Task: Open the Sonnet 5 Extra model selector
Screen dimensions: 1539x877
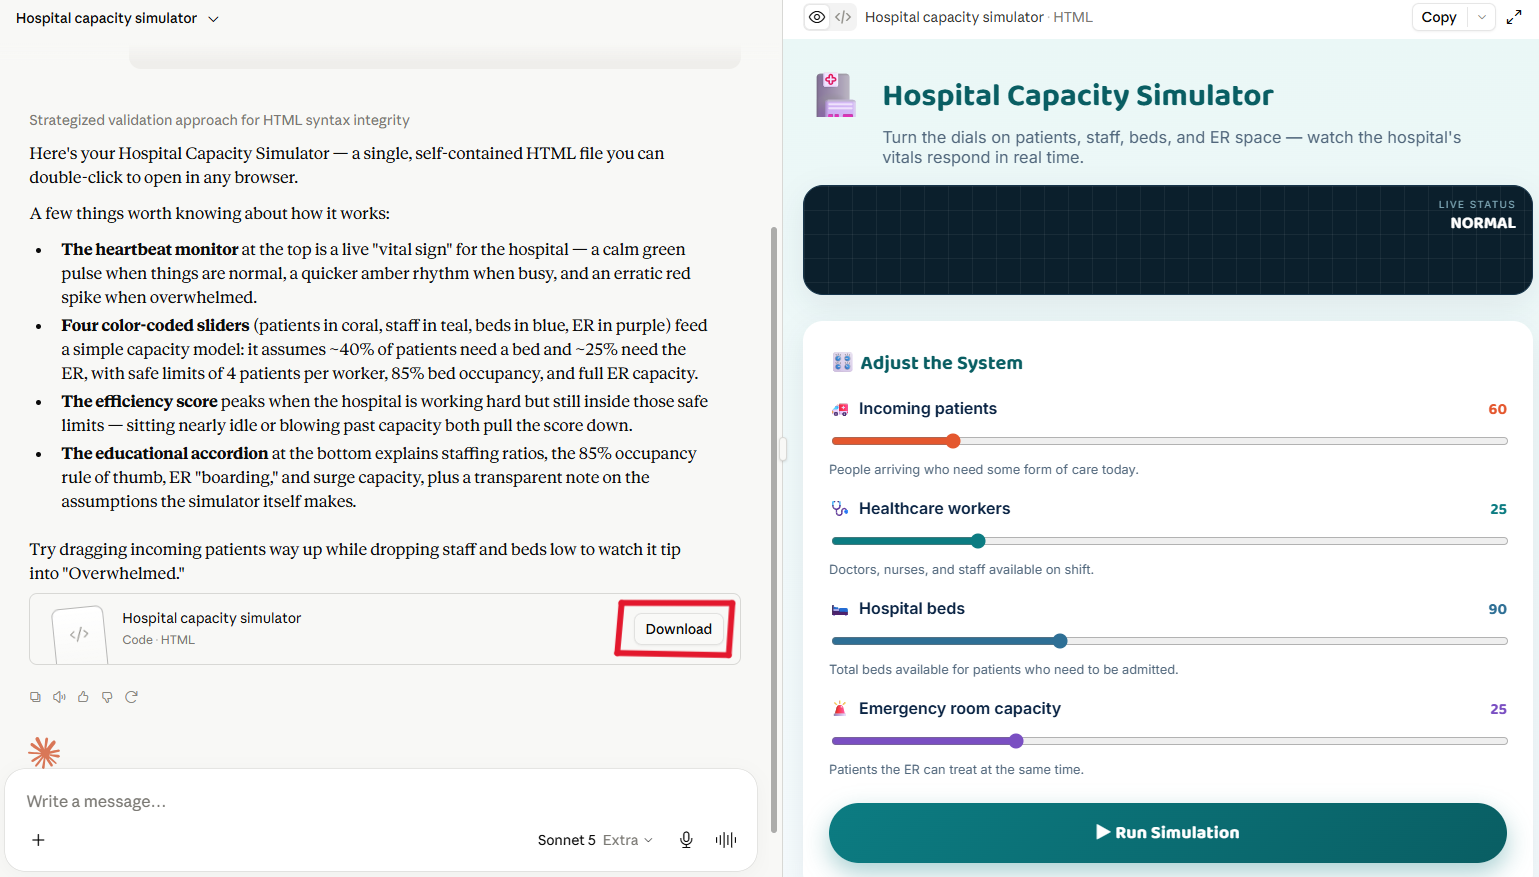Action: point(595,840)
